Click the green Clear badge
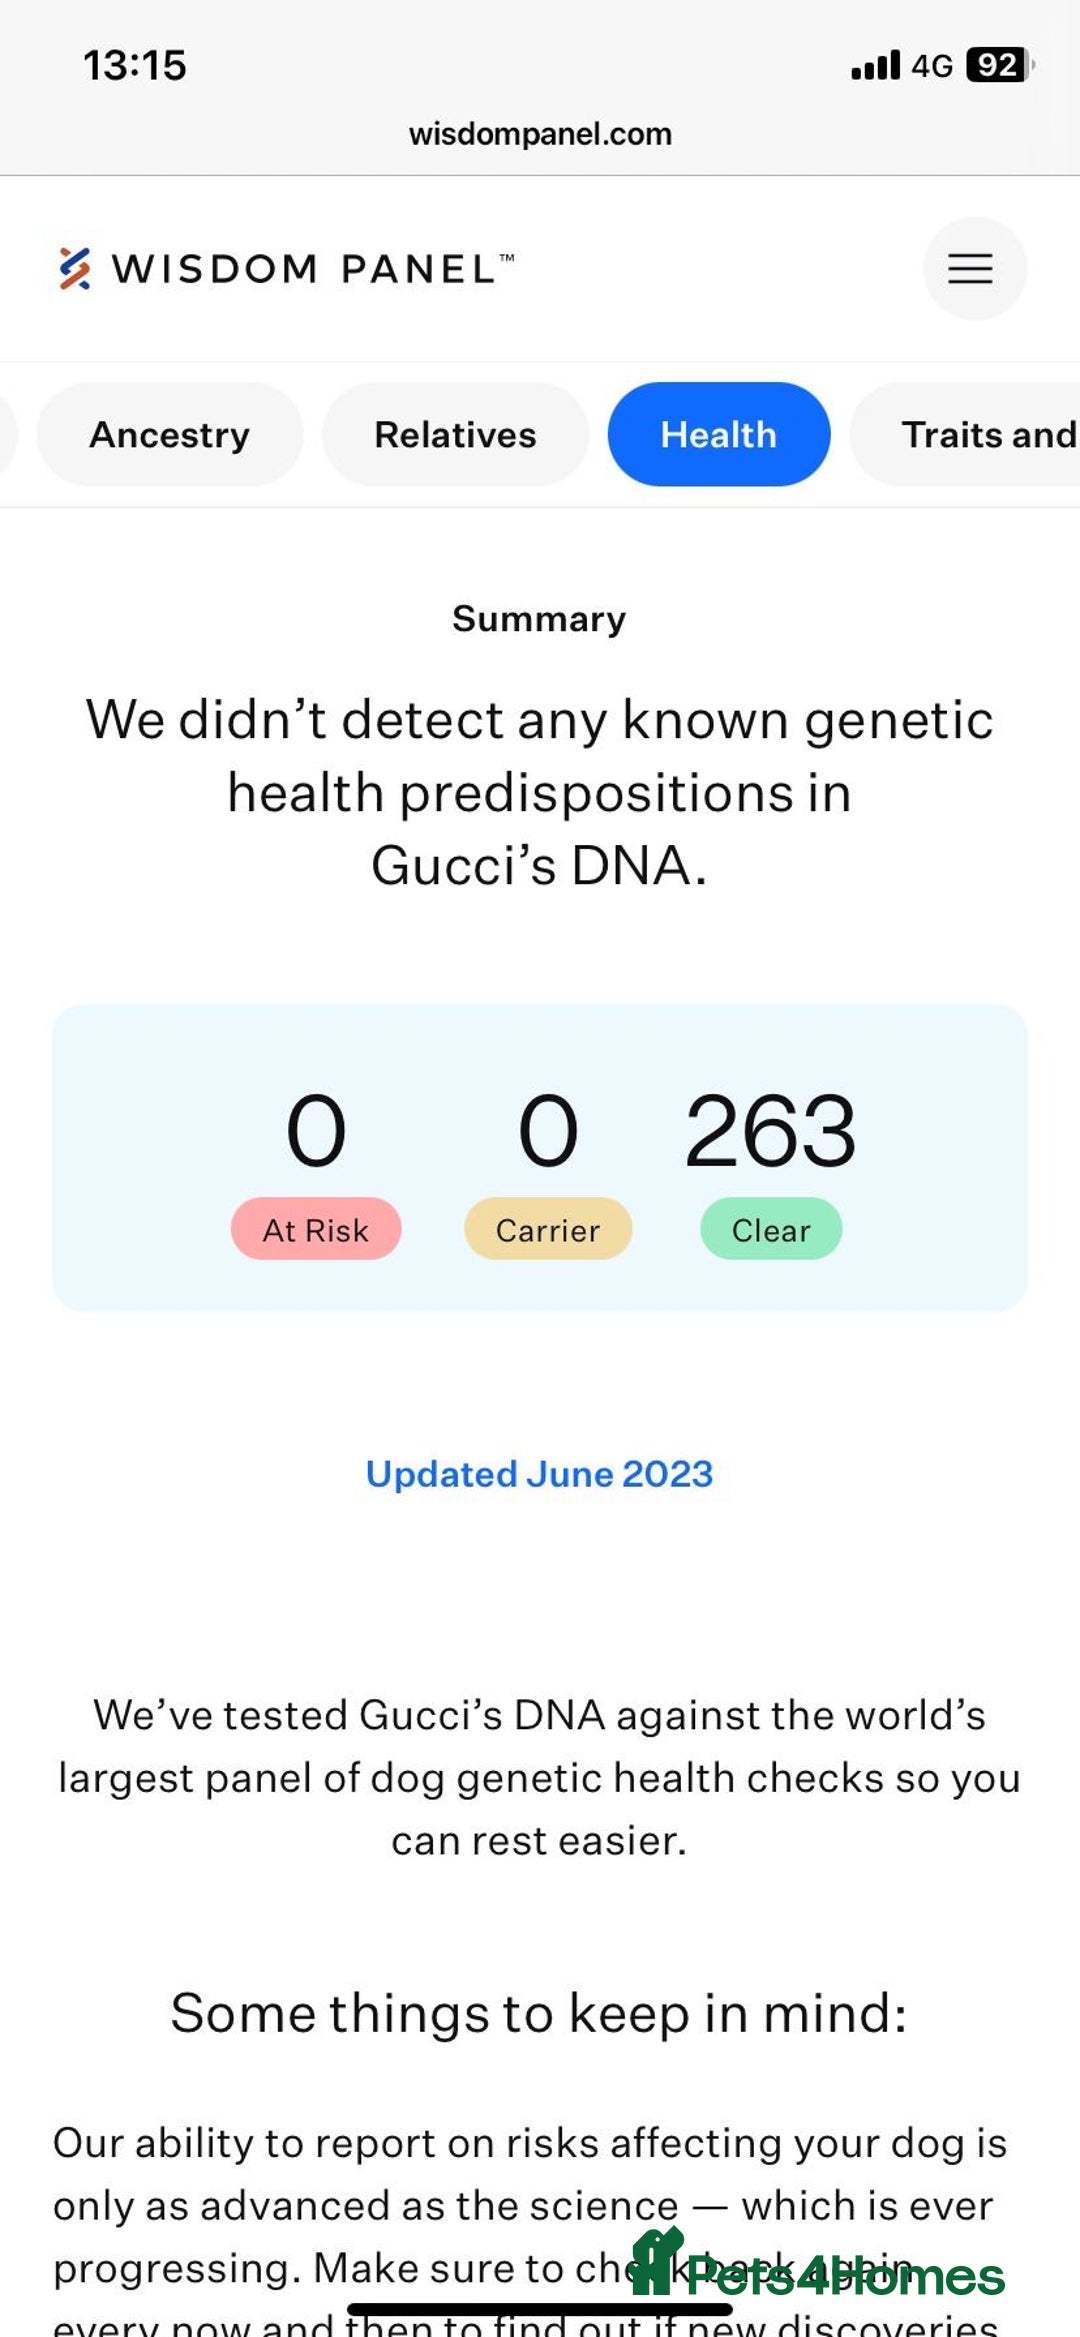Viewport: 1080px width, 2337px height. (771, 1229)
